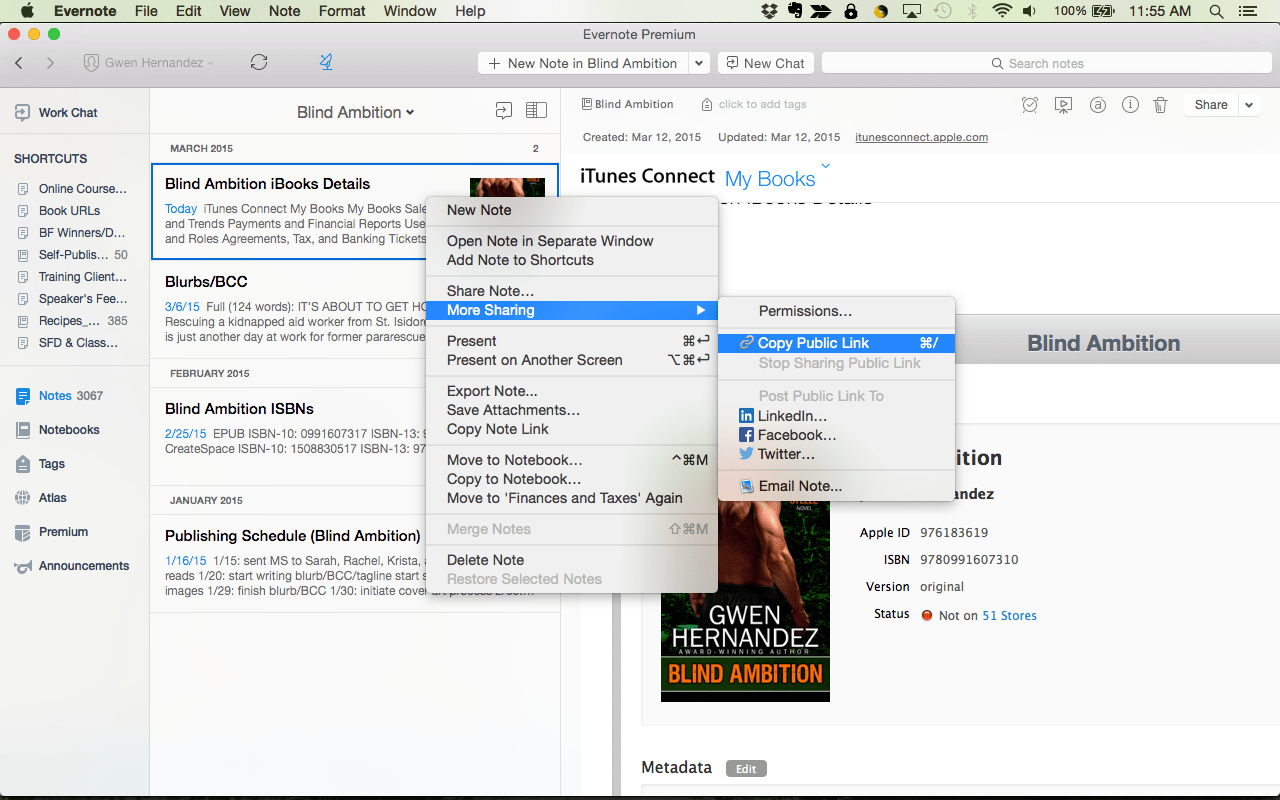Delete note with the trash icon
1280x800 pixels.
coord(1160,105)
